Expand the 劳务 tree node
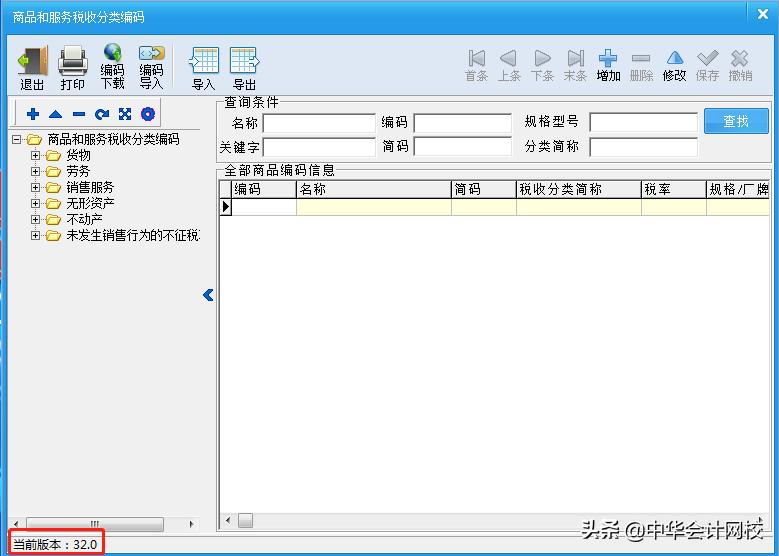The height and width of the screenshot is (556, 779). pyautogui.click(x=35, y=171)
